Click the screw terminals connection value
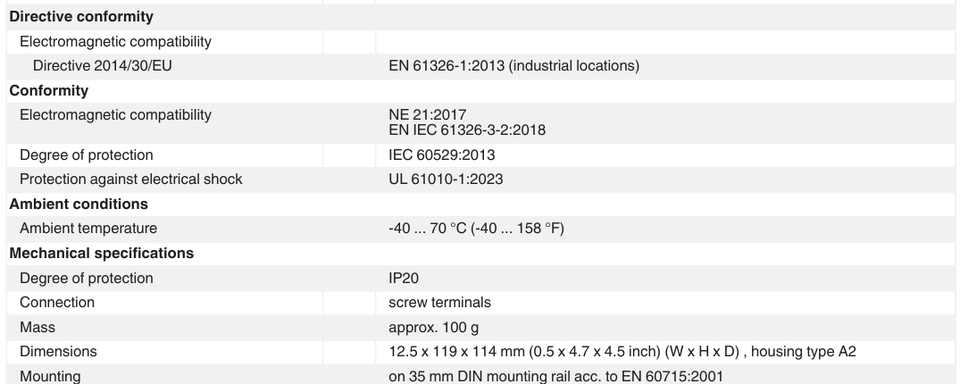 (x=440, y=303)
